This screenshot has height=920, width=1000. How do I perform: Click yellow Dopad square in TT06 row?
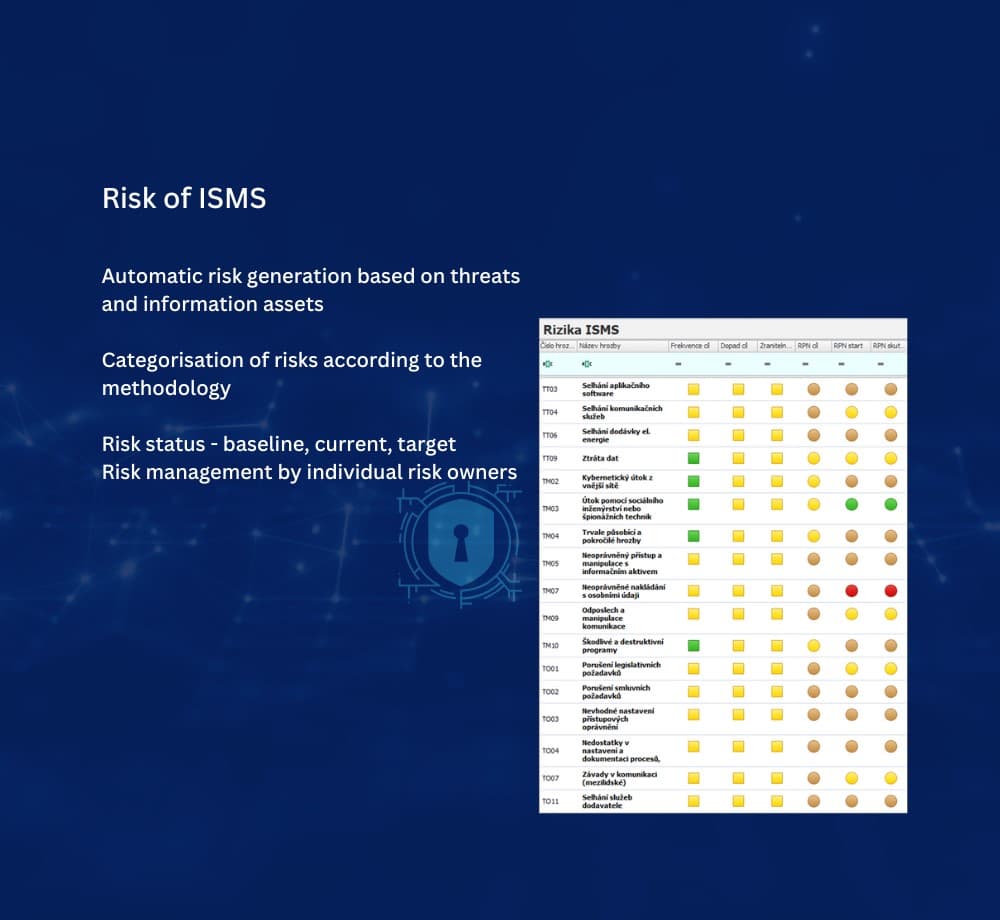pos(739,435)
